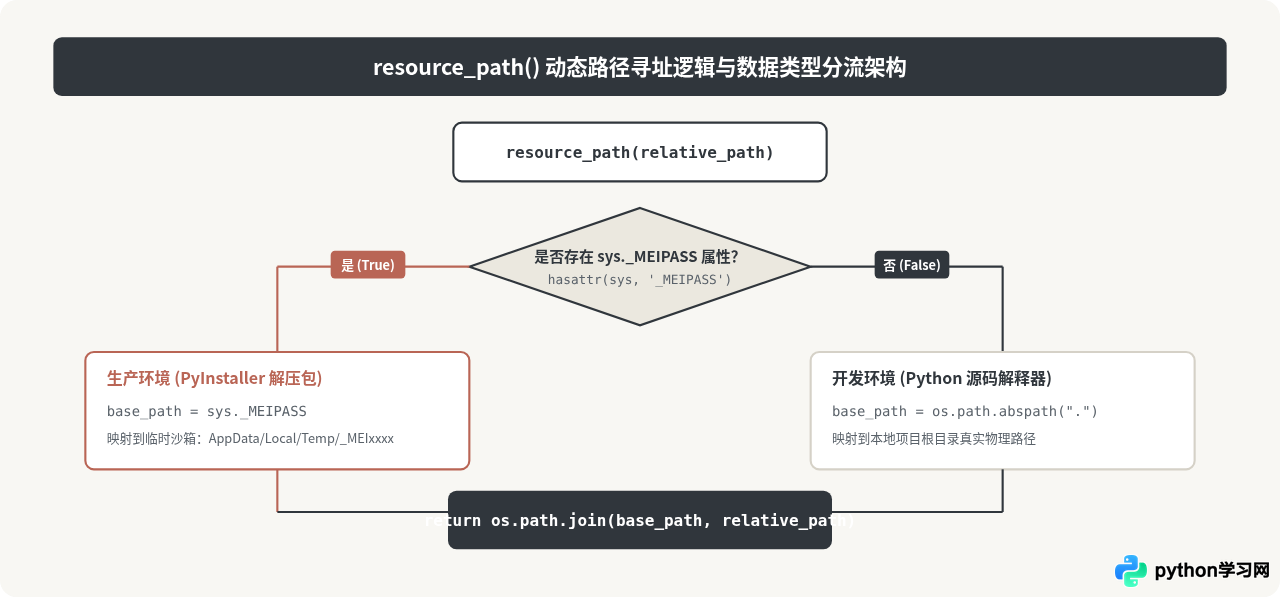Click the 映射到本地项目根目录真实物理路径 description
1280x598 pixels.
pyautogui.click(x=934, y=438)
